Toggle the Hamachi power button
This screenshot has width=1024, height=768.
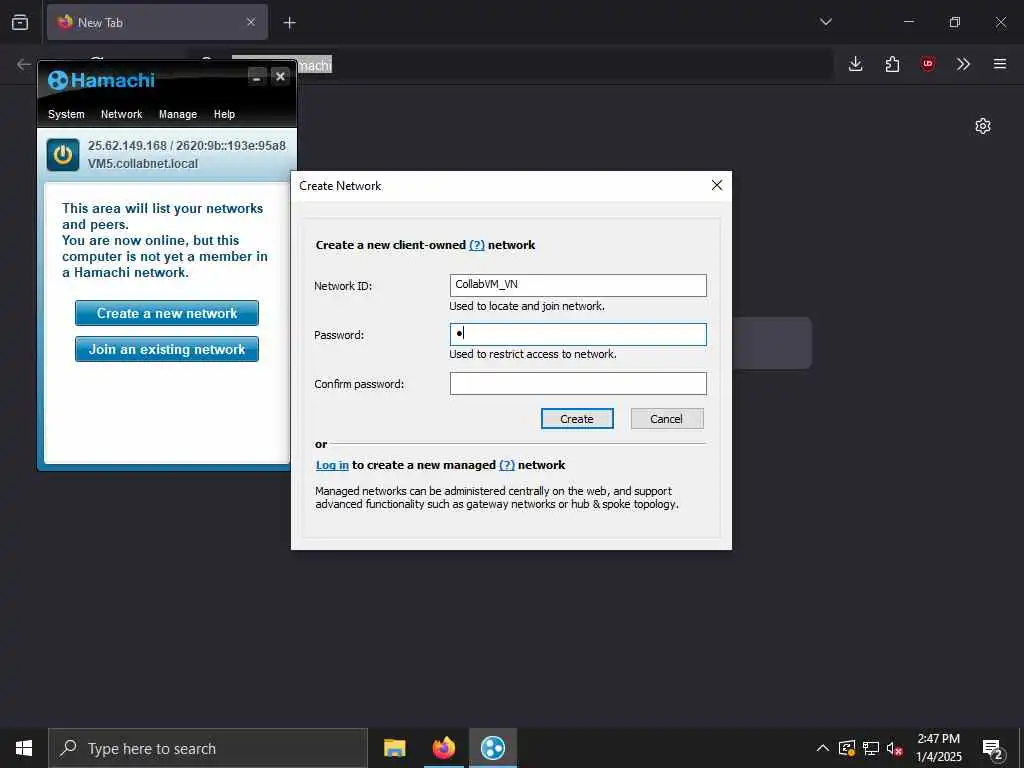point(63,155)
